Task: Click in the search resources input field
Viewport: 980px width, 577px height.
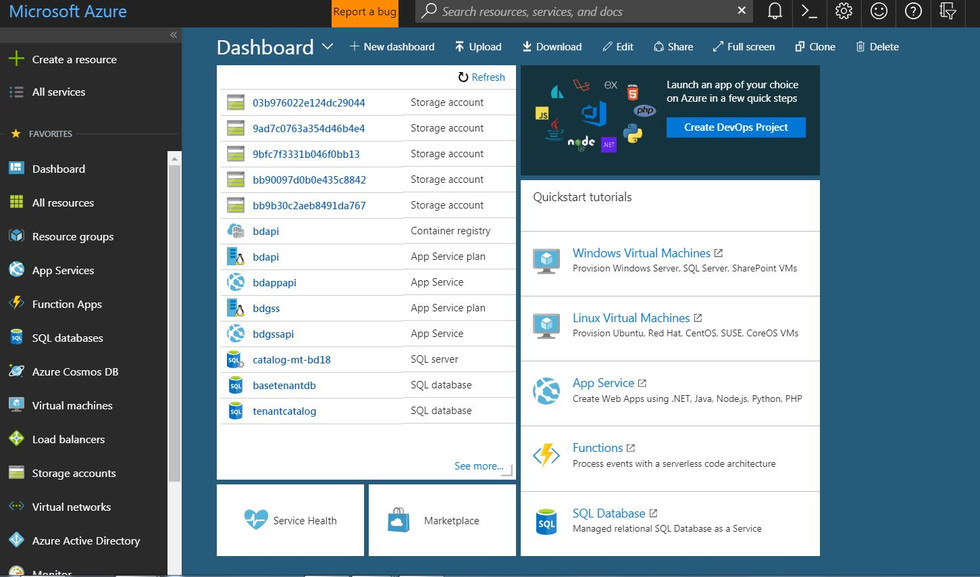Action: coord(580,12)
